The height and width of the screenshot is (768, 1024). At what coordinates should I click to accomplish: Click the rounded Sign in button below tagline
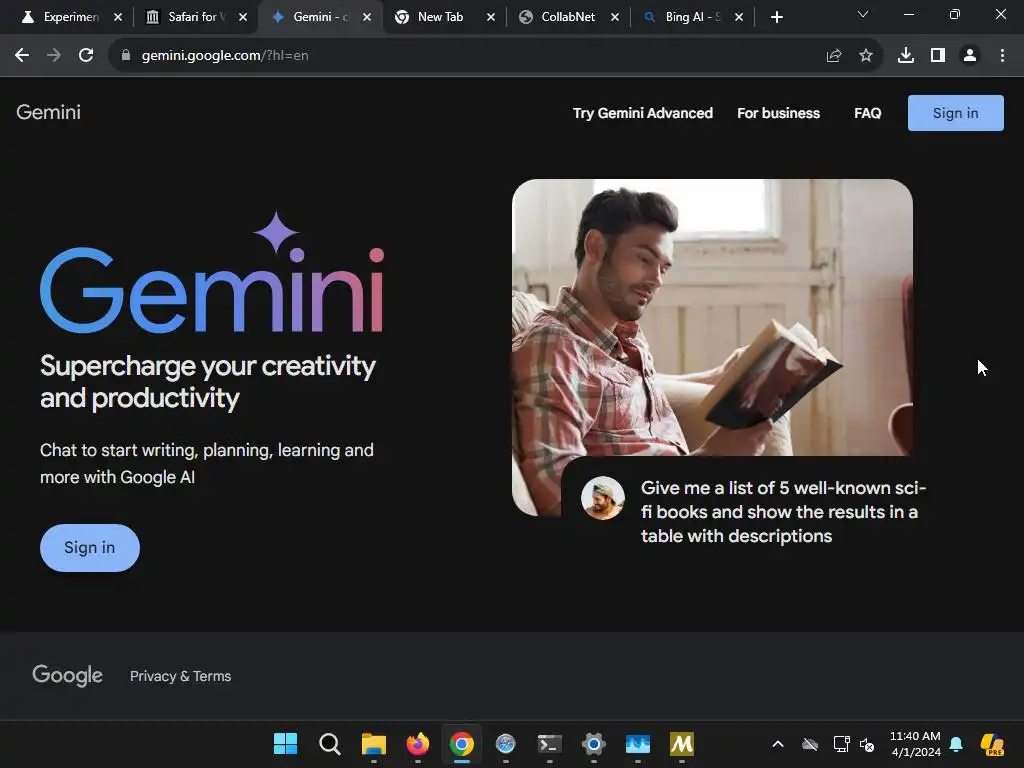pyautogui.click(x=89, y=547)
